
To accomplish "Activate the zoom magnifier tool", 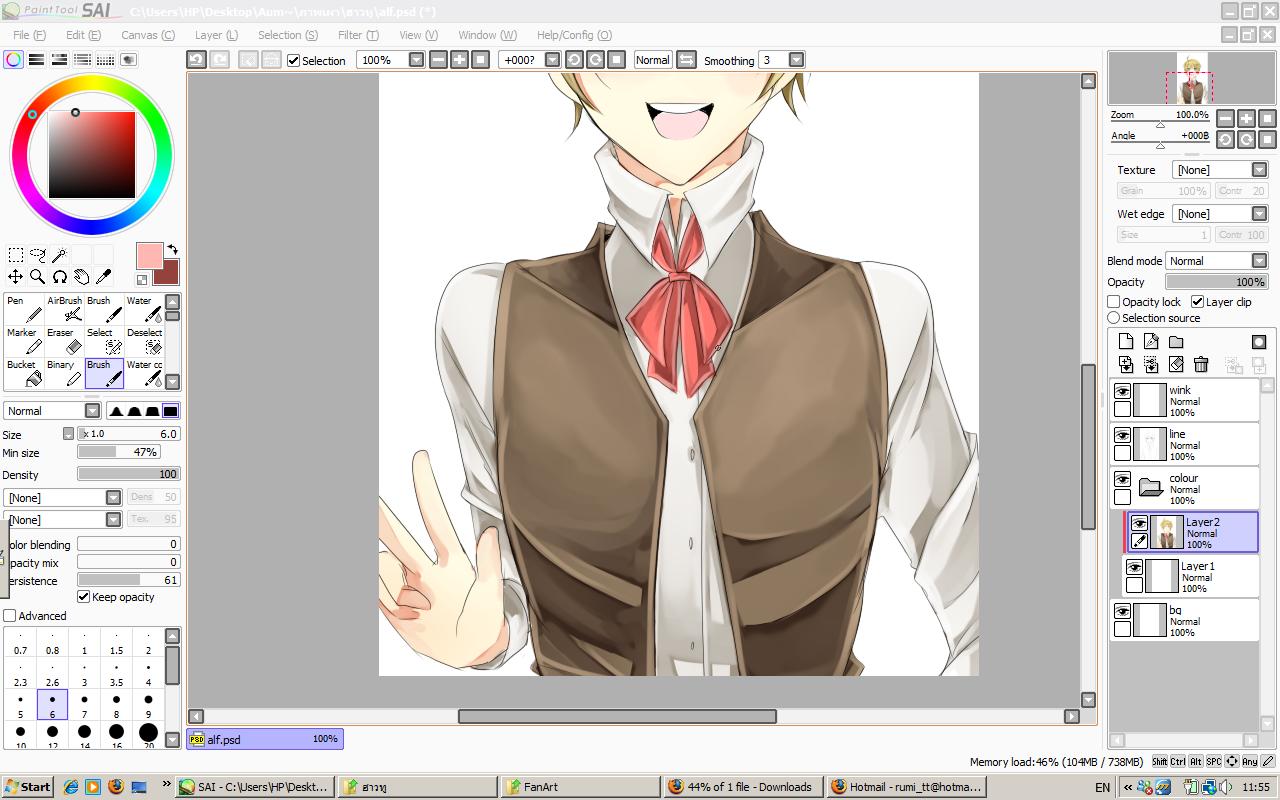I will 38,276.
